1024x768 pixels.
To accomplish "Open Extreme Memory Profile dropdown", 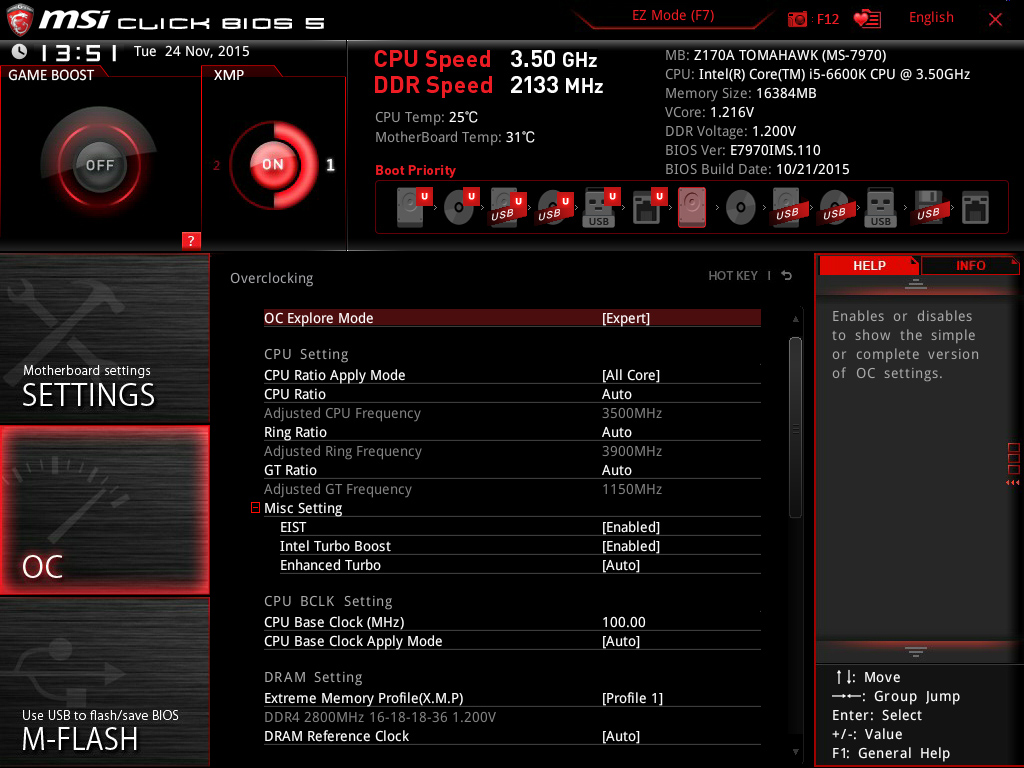I will 632,698.
